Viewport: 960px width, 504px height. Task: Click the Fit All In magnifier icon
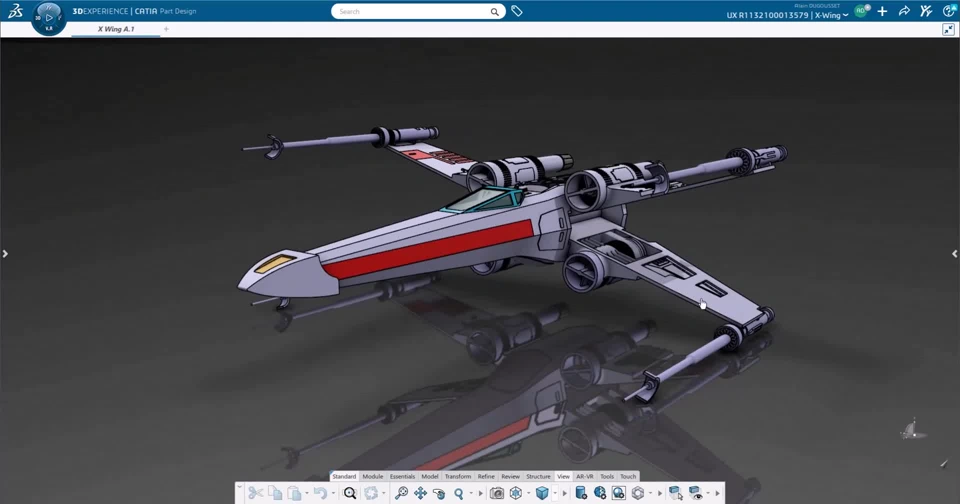click(x=350, y=493)
